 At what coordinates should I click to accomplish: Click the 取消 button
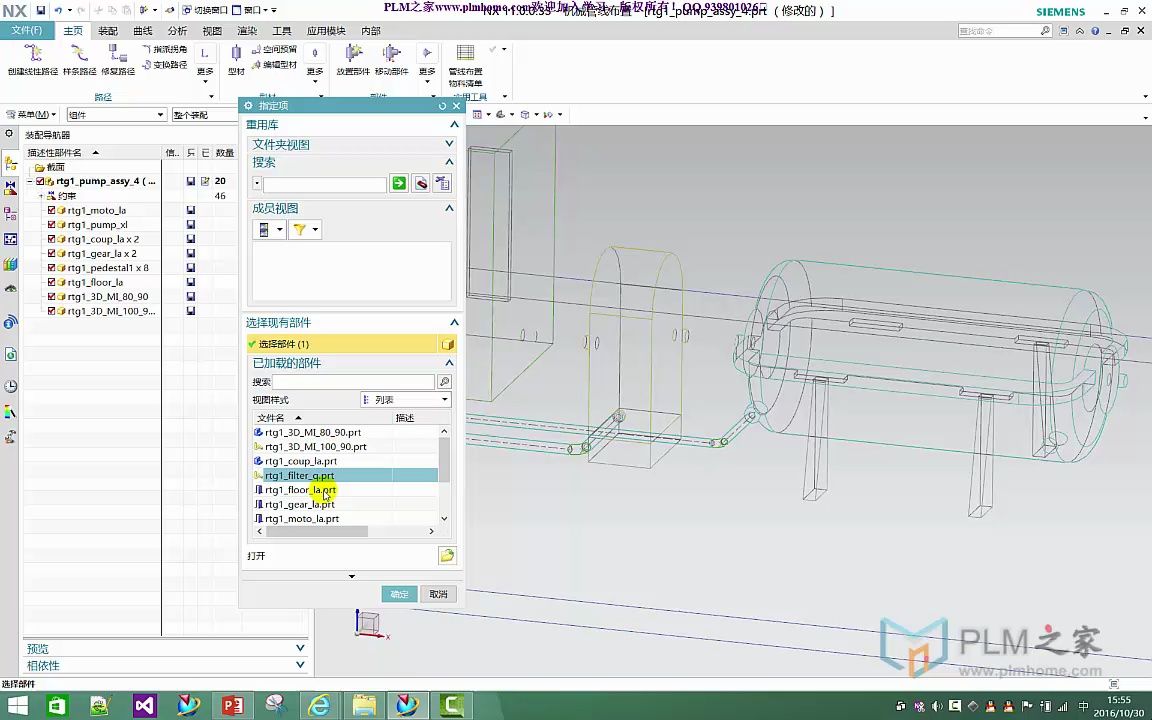tap(438, 594)
